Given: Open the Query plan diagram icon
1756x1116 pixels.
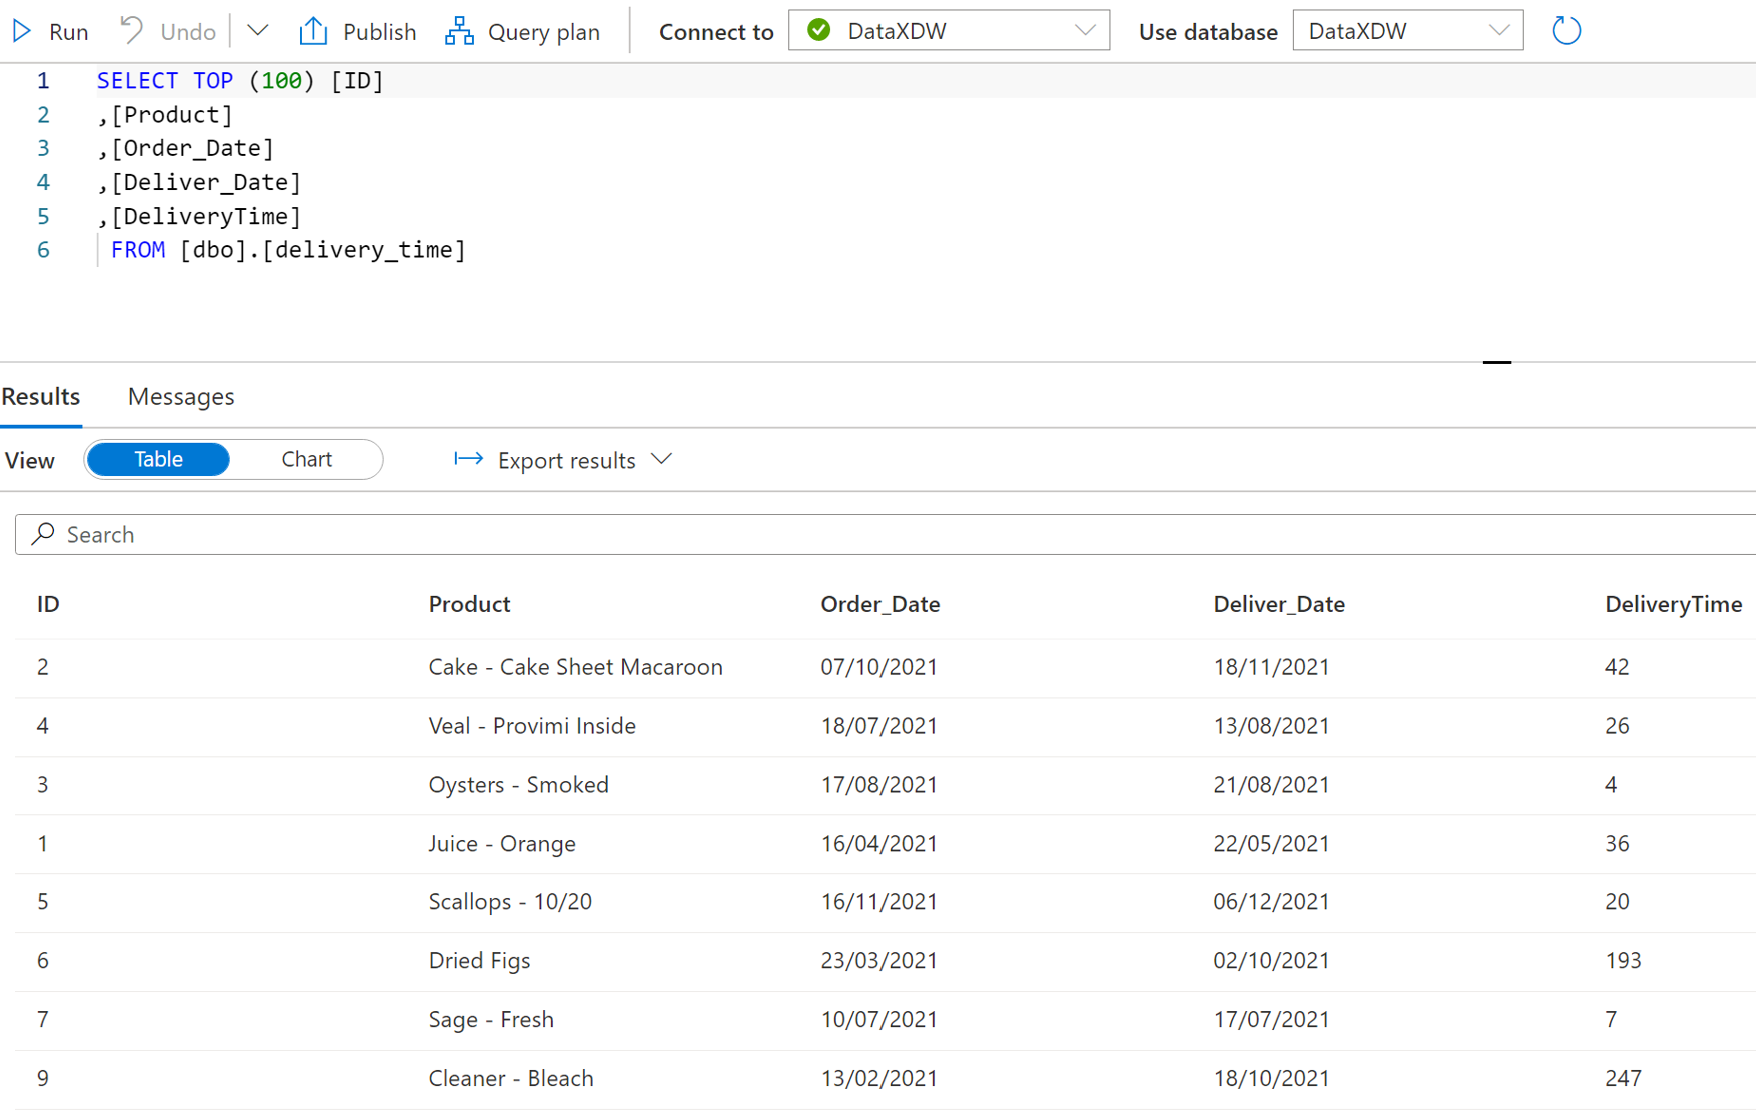Looking at the screenshot, I should [459, 31].
